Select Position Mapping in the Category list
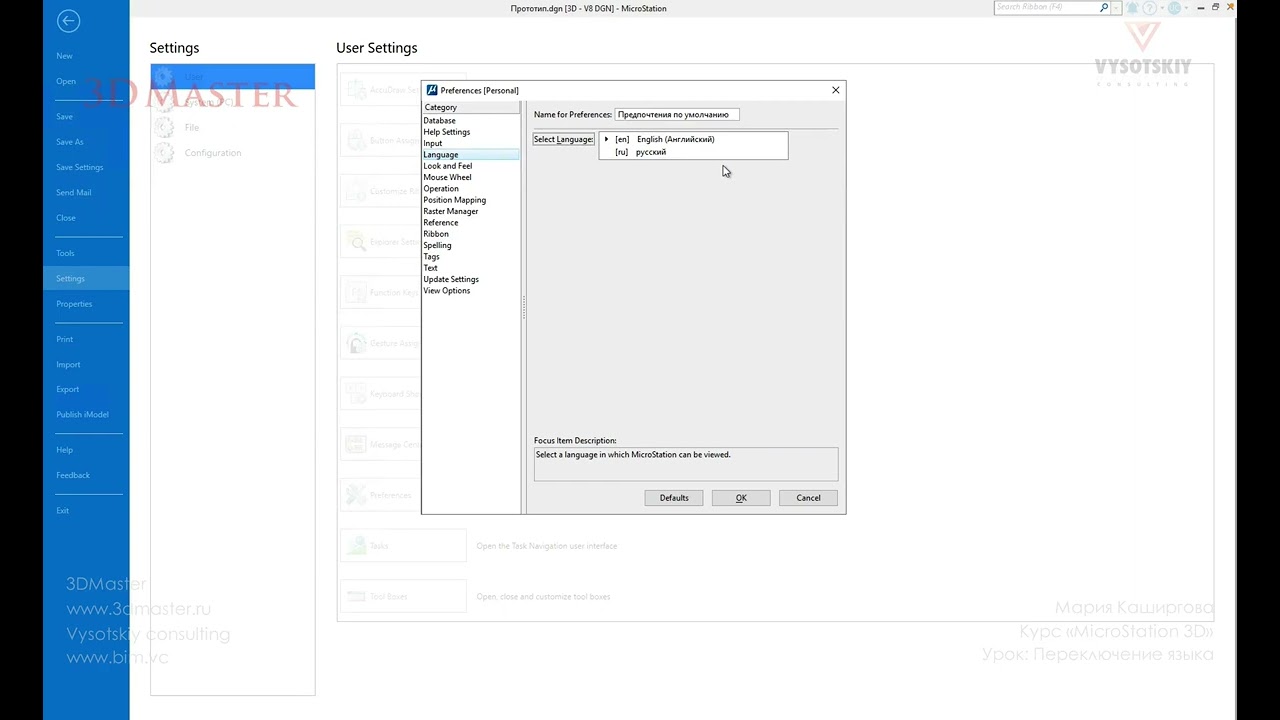 [471, 200]
